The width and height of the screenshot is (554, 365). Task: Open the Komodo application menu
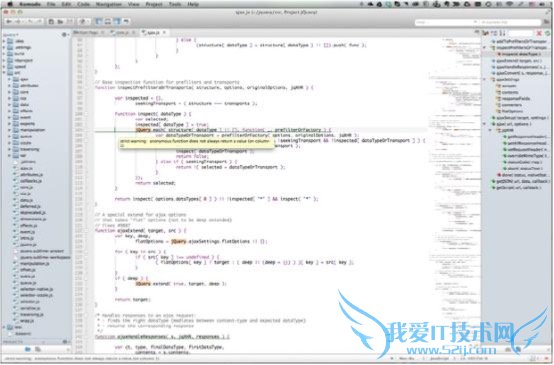30,4
